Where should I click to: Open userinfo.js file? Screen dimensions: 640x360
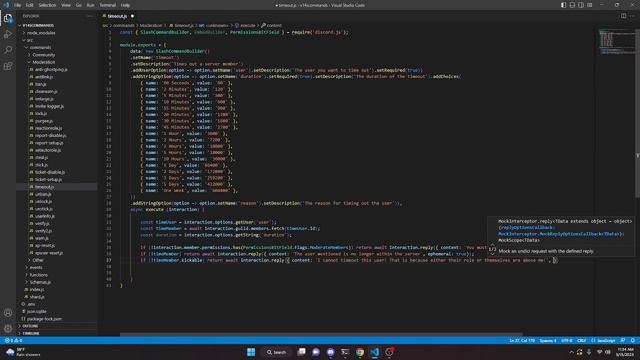[44, 216]
